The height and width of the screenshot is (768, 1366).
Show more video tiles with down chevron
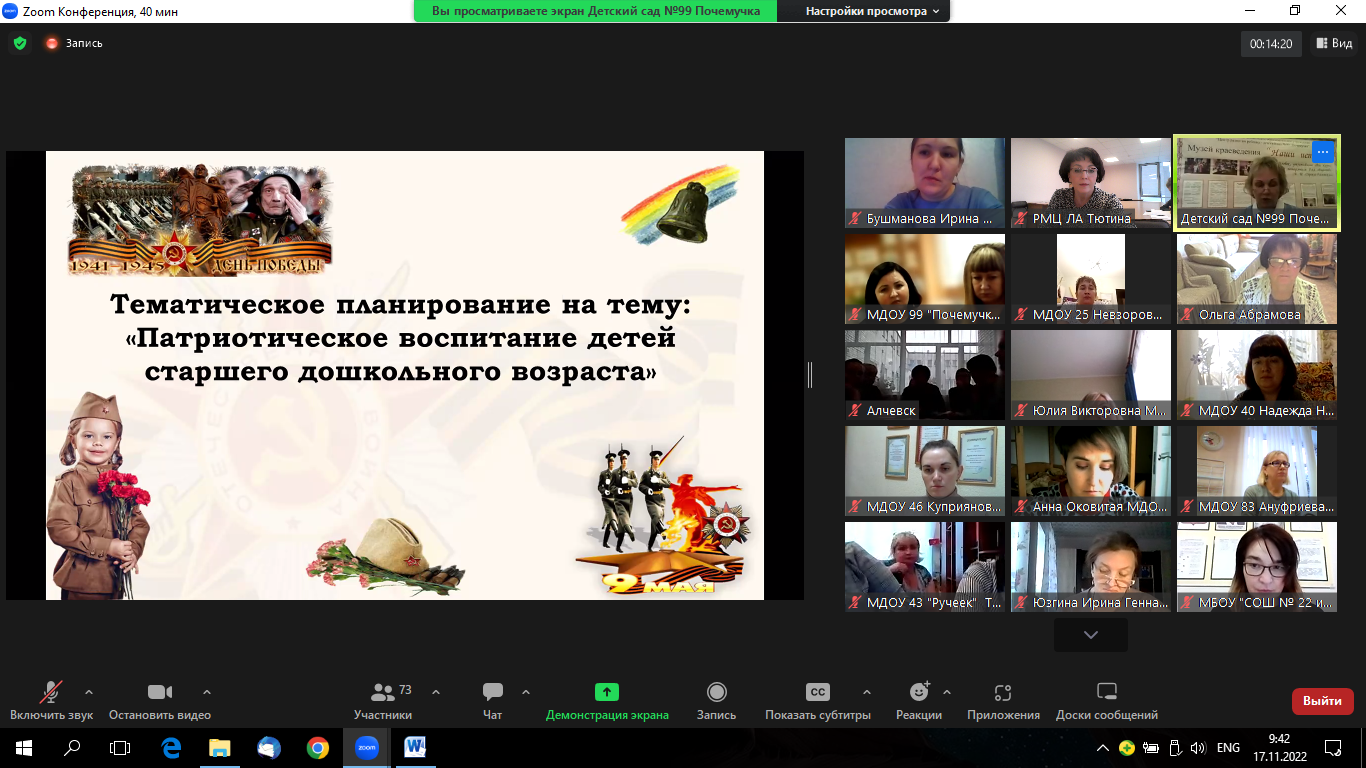[x=1090, y=635]
